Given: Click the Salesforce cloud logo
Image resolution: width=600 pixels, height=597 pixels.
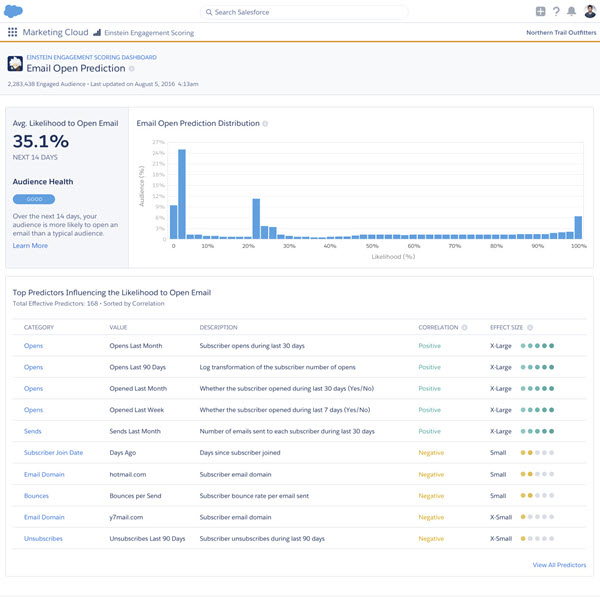Looking at the screenshot, I should coord(13,11).
